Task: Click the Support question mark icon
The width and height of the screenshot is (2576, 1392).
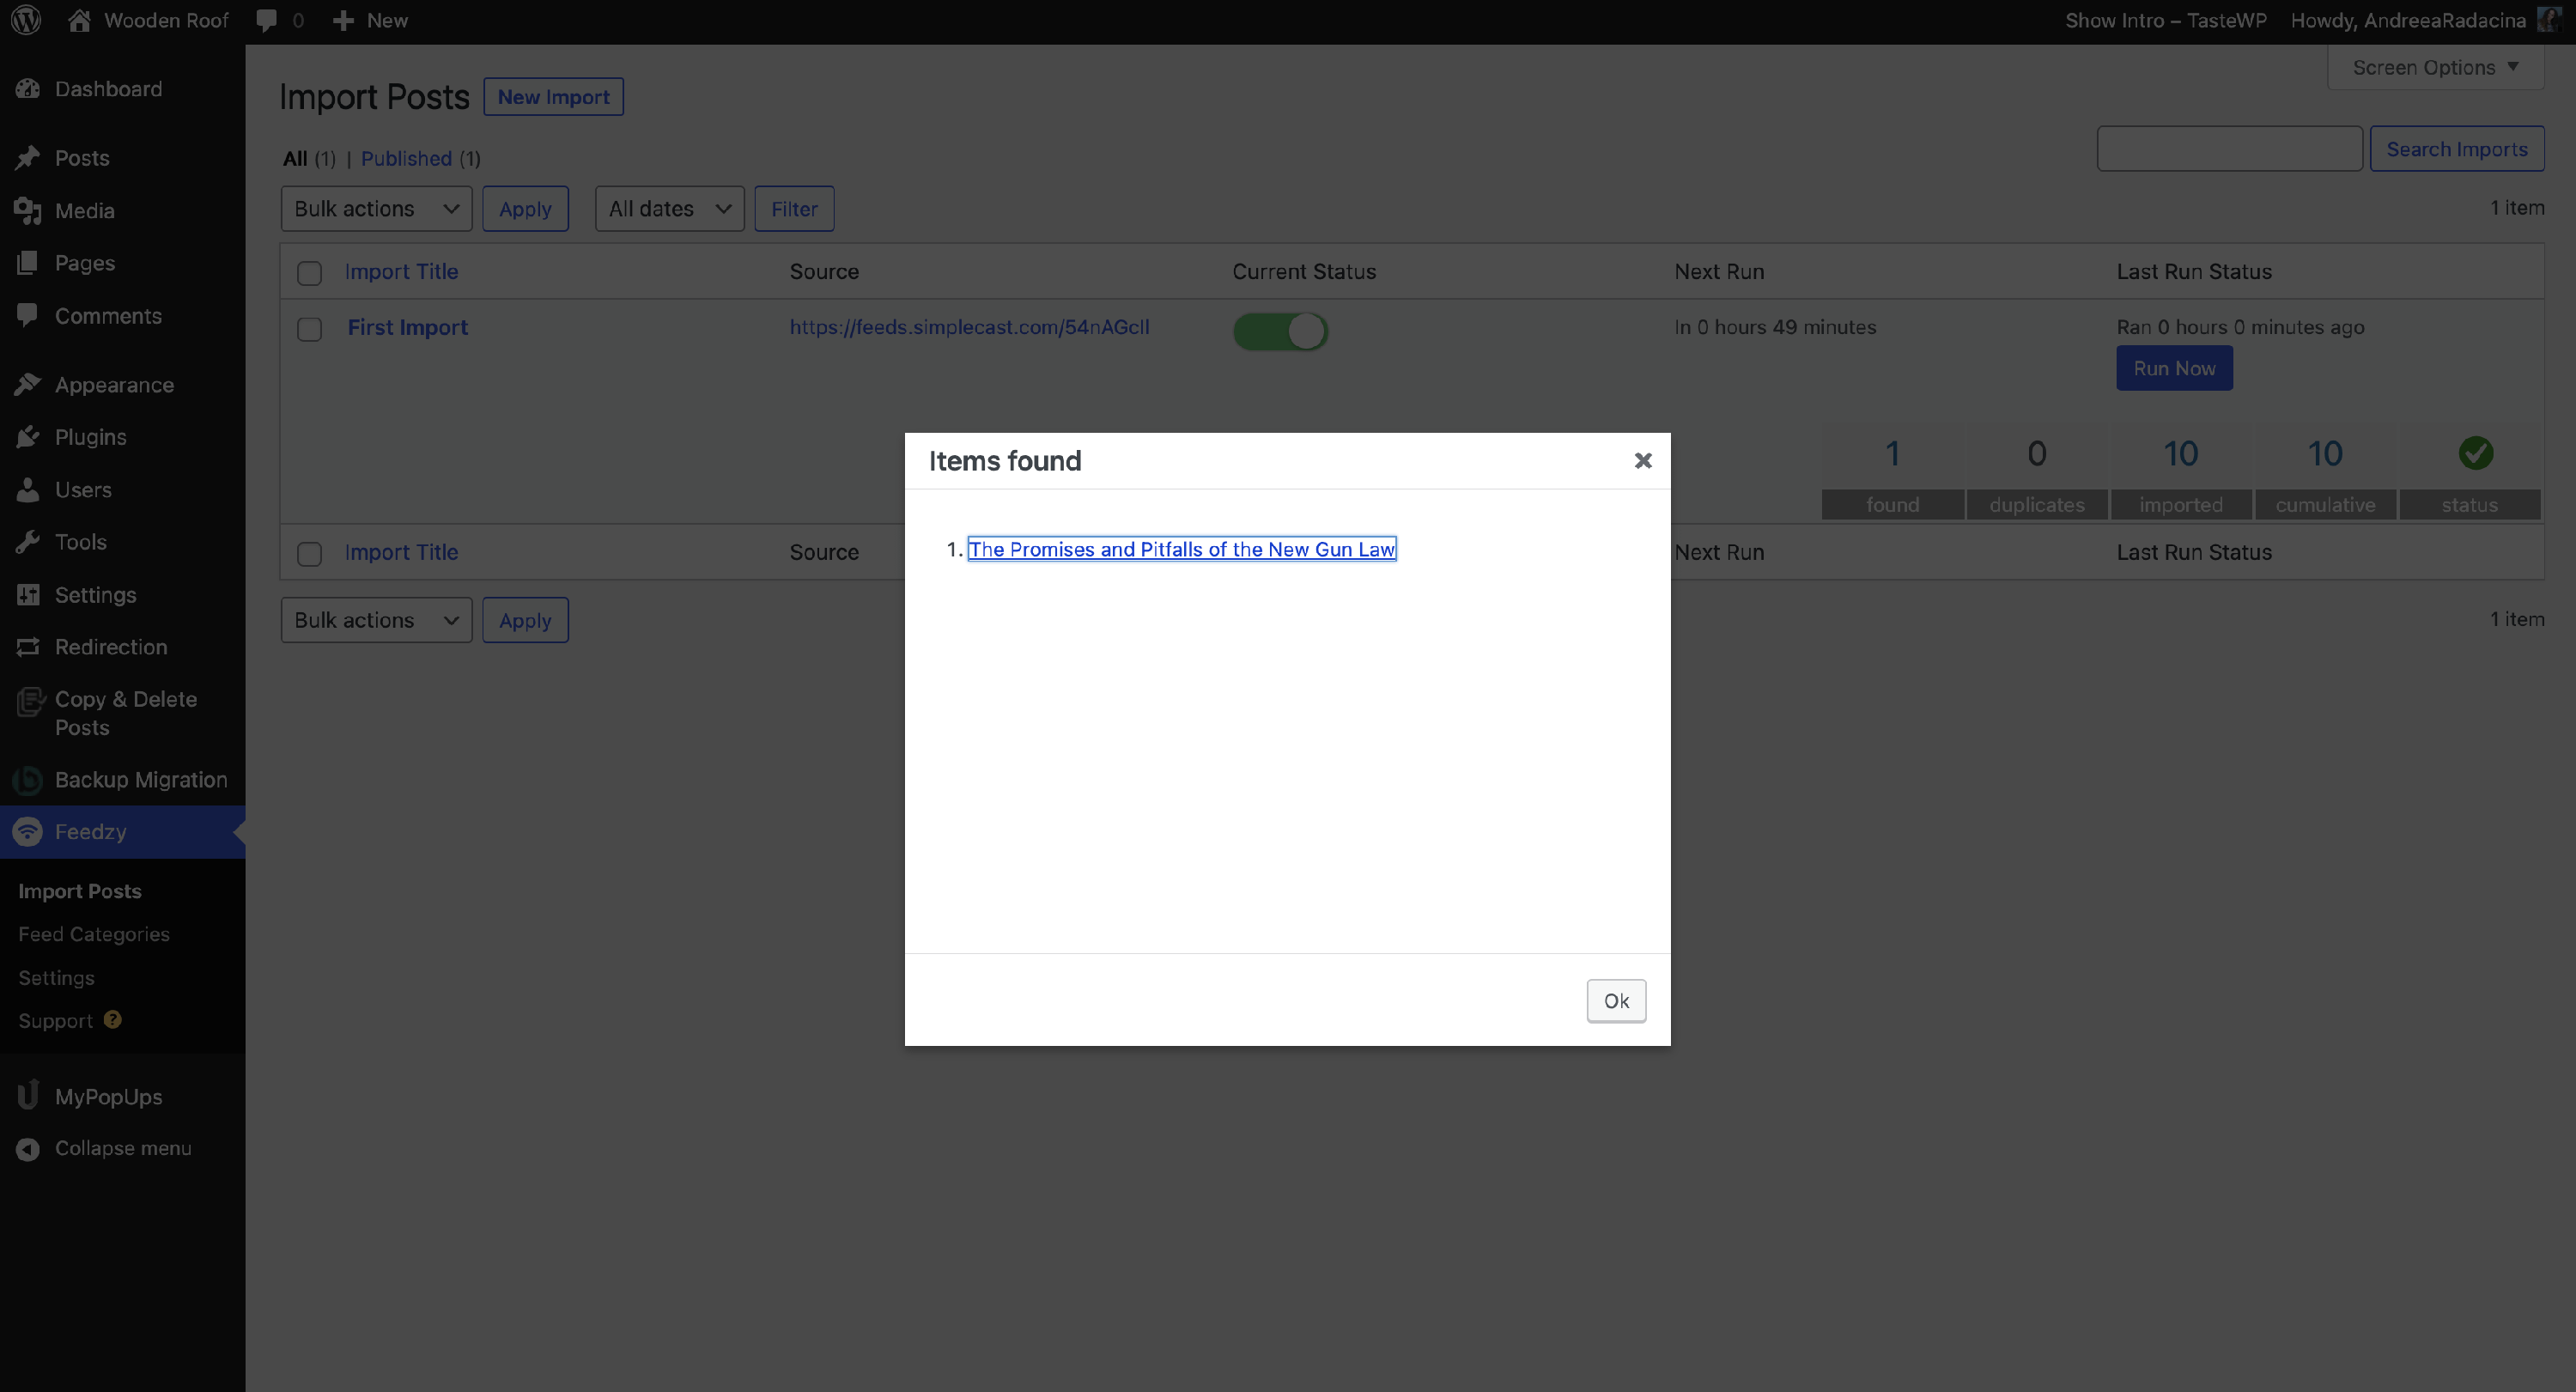Action: click(113, 1020)
